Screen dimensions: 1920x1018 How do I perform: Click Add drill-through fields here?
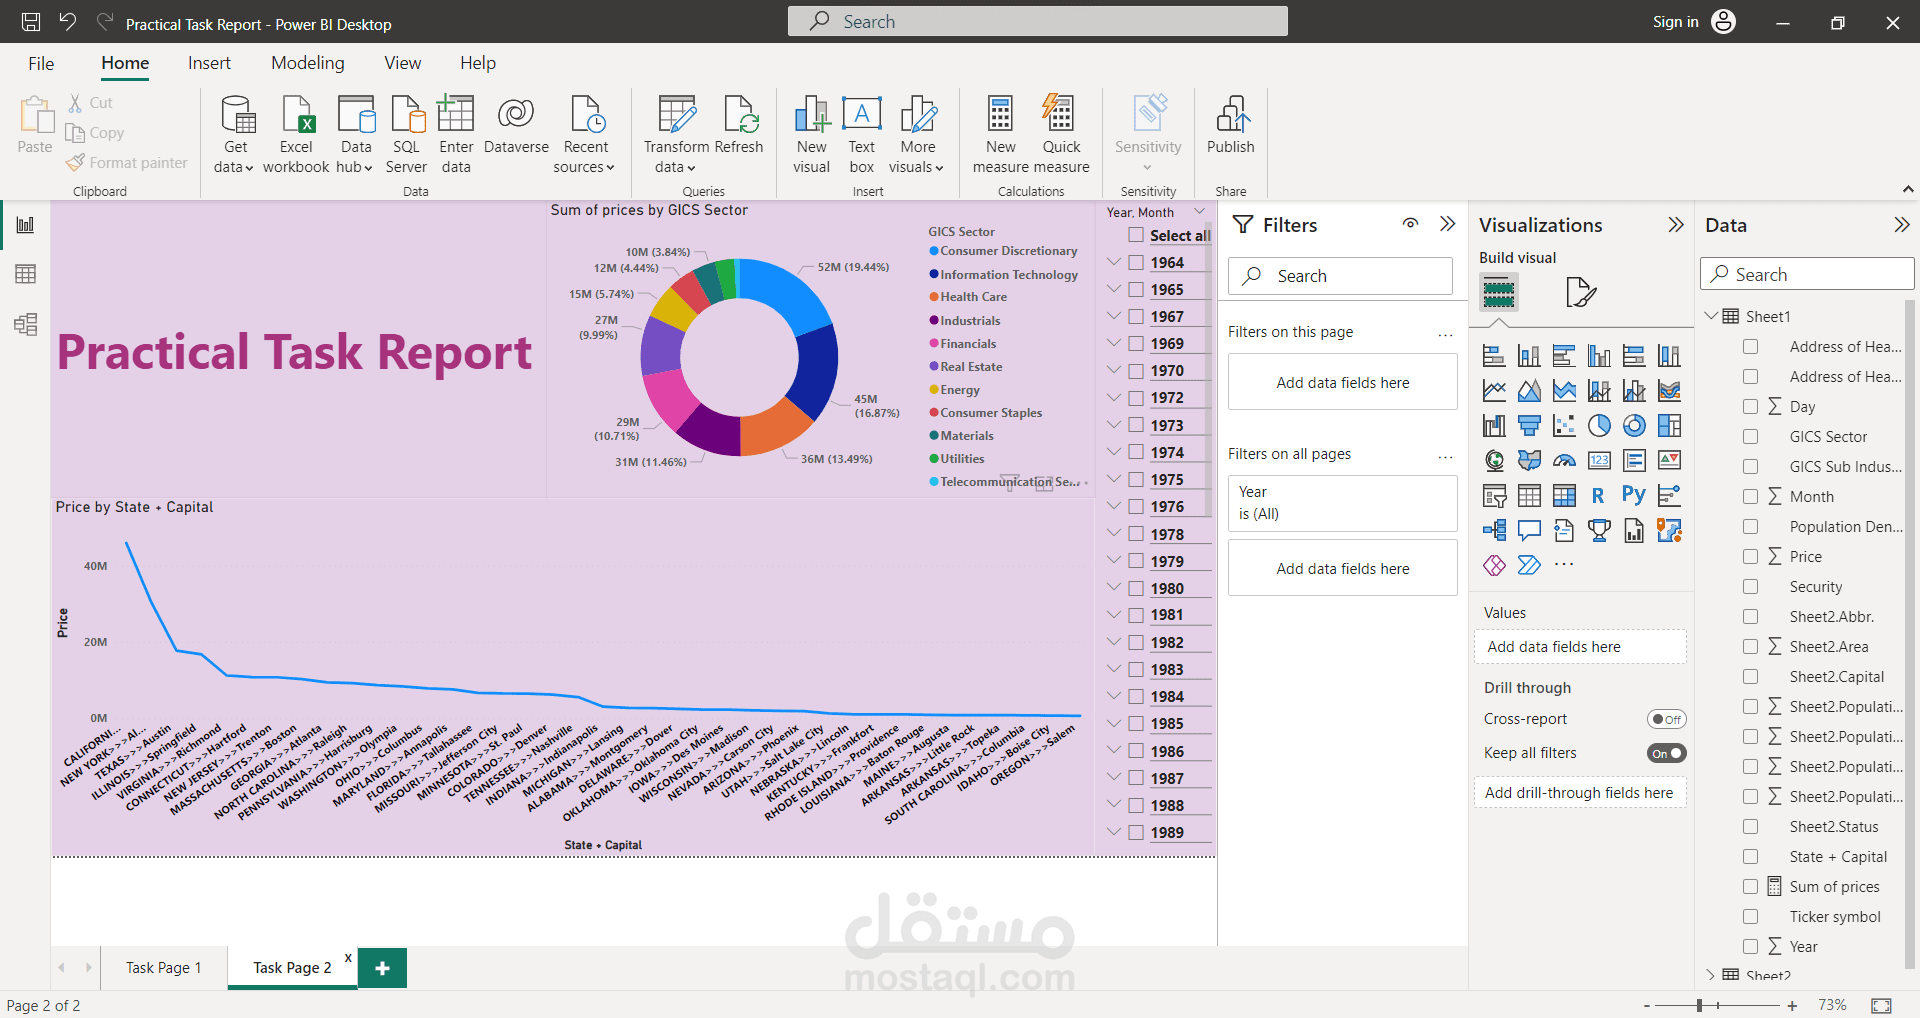coord(1580,793)
